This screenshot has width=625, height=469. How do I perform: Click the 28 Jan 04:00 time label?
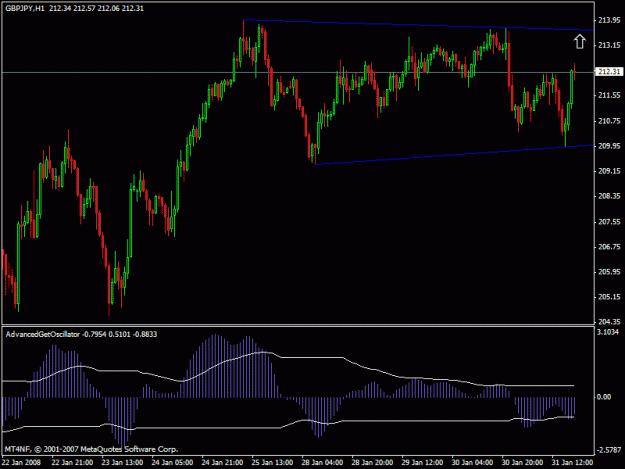tap(322, 463)
